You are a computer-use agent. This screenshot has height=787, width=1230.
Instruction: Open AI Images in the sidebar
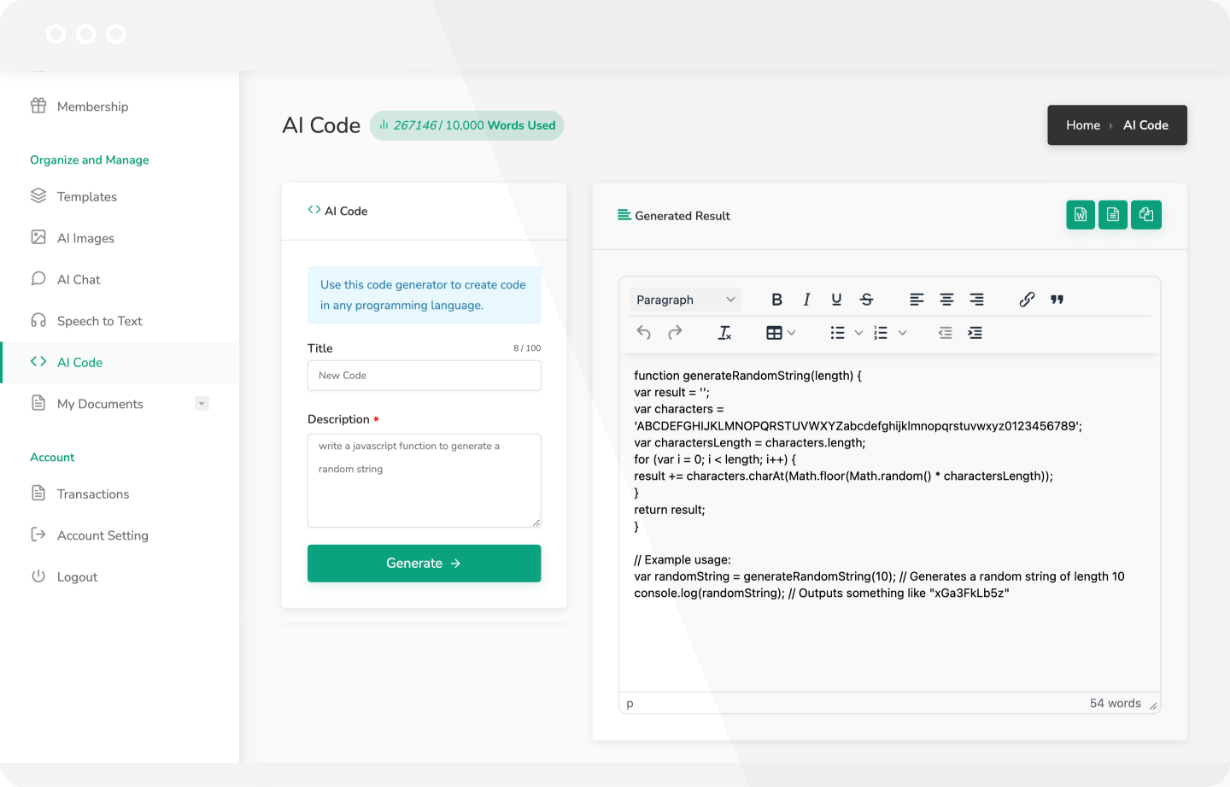click(85, 238)
